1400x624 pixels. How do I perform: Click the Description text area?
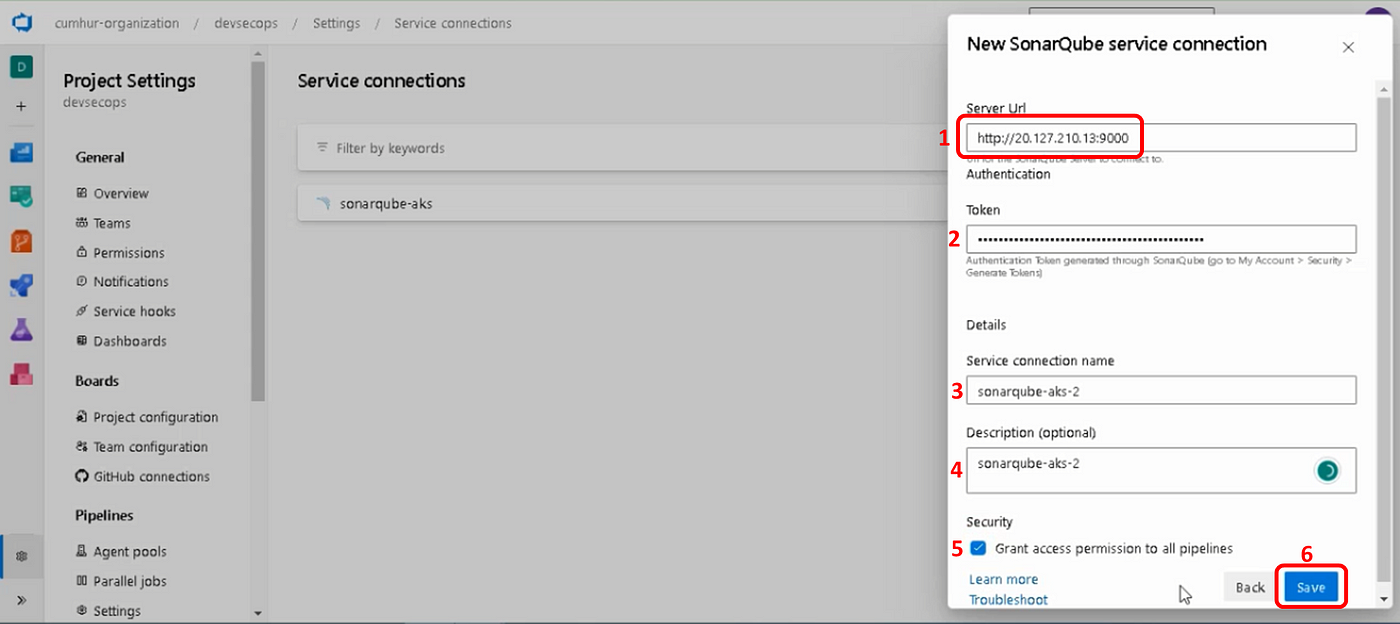(1161, 470)
